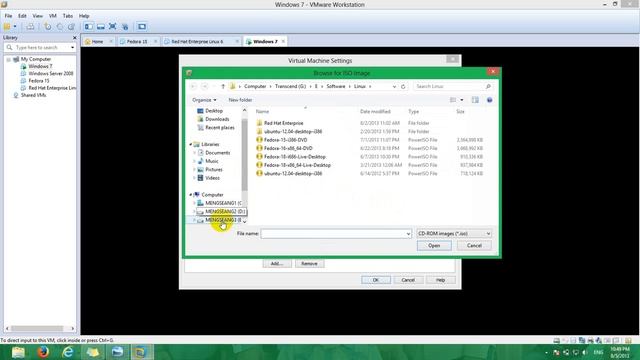Toggle the thumbnail bar toolbar icon
Screen dimensions: 640x360
point(100,27)
